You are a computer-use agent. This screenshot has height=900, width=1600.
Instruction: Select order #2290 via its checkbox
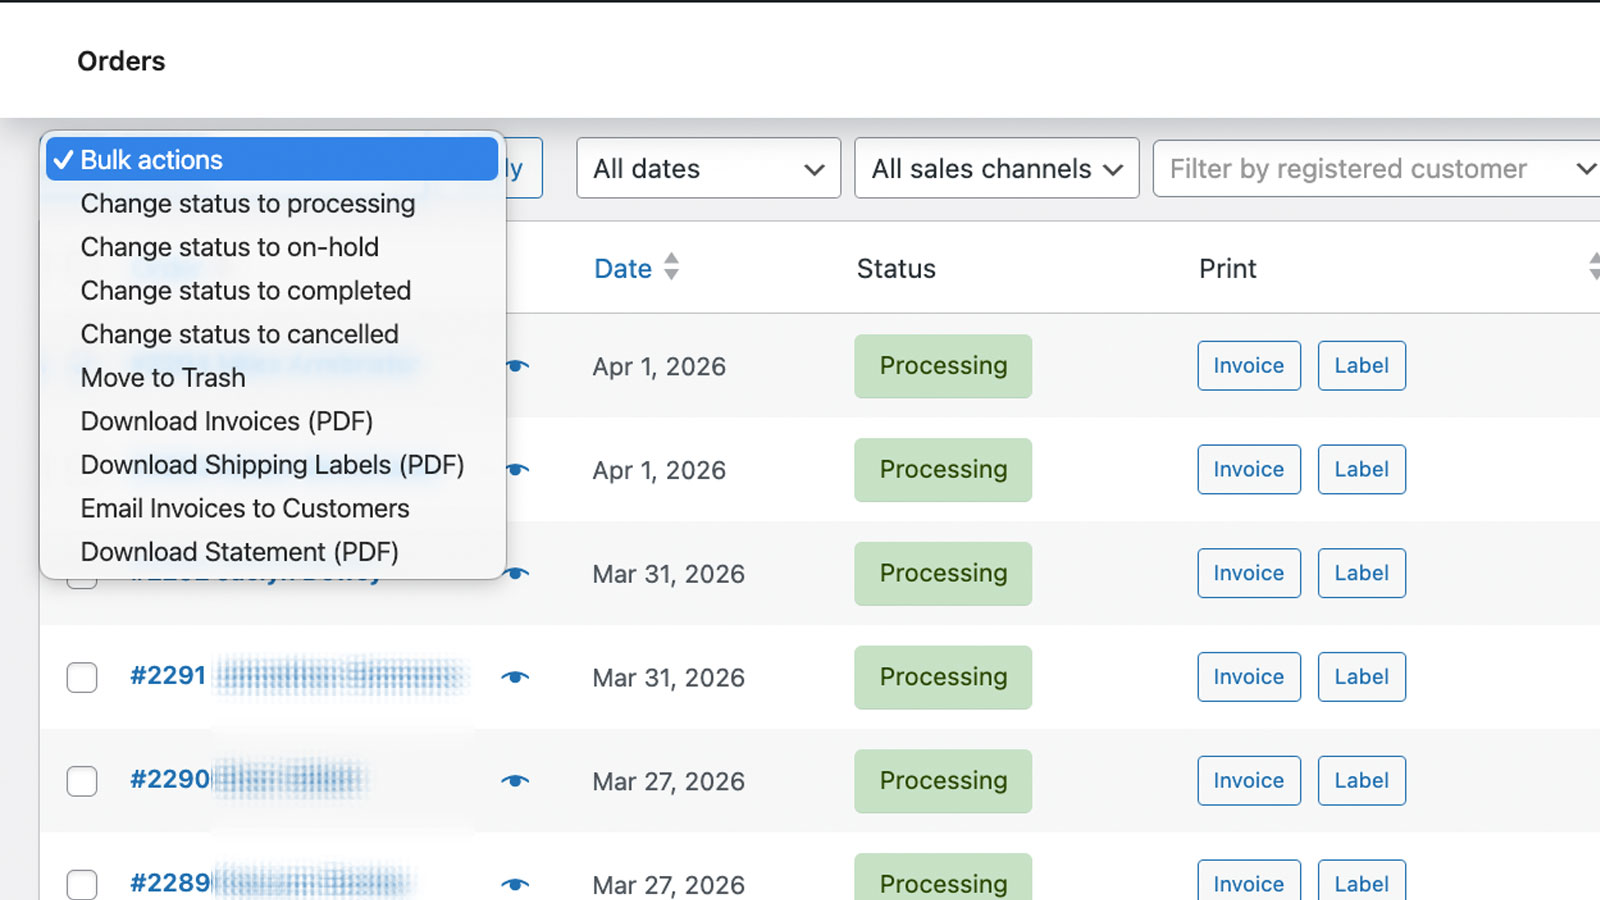click(x=81, y=781)
